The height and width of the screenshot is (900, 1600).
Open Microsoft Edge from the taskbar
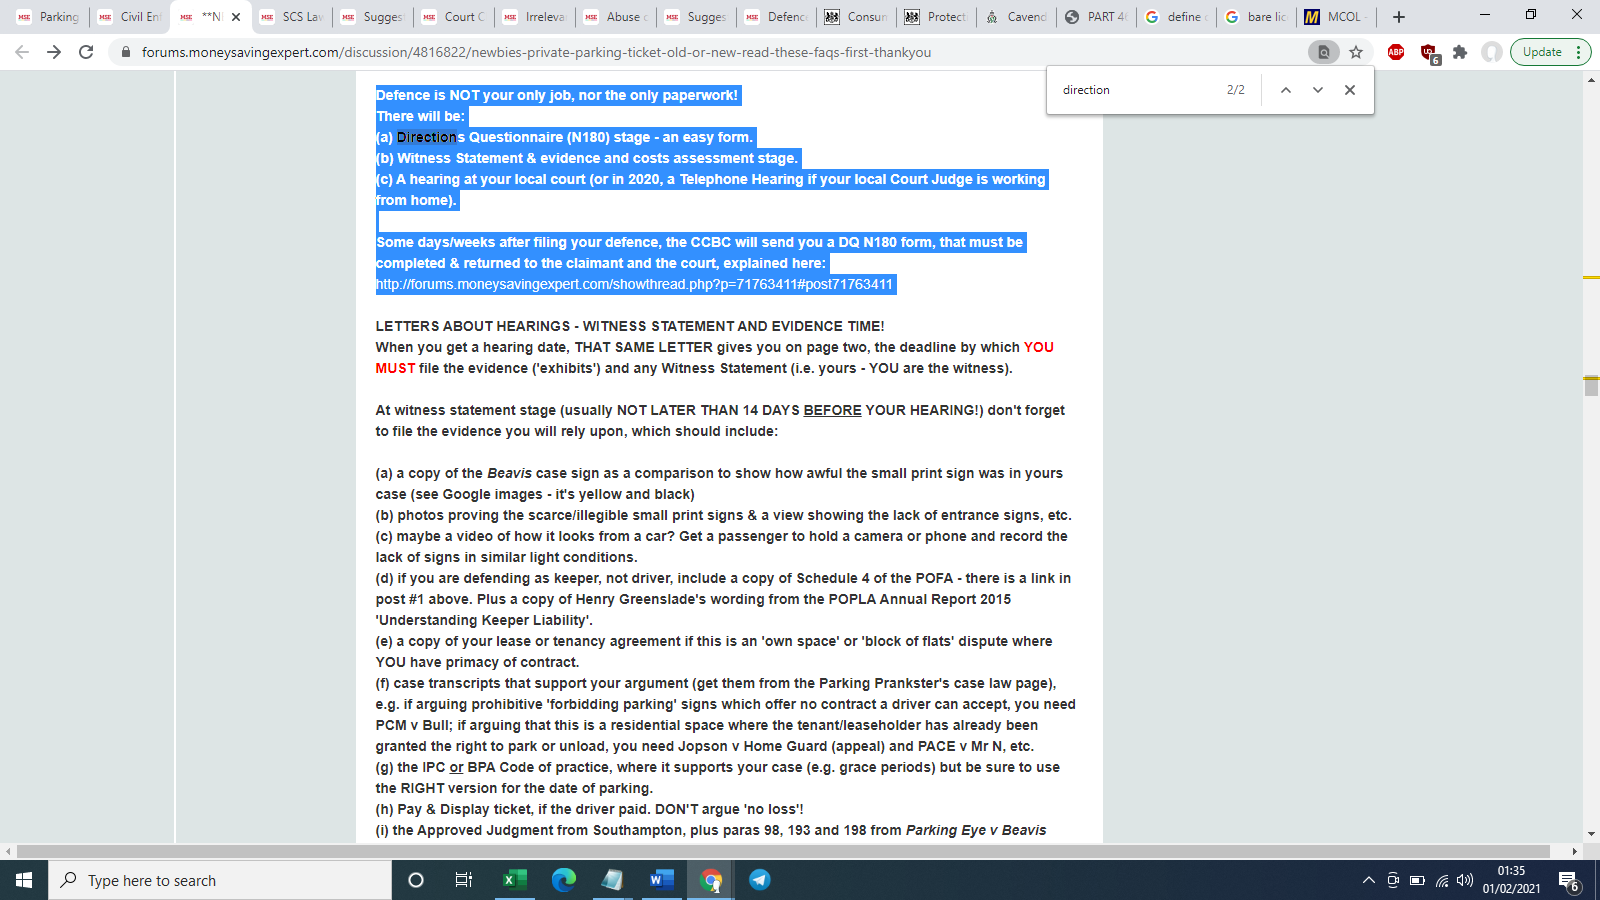coord(564,880)
